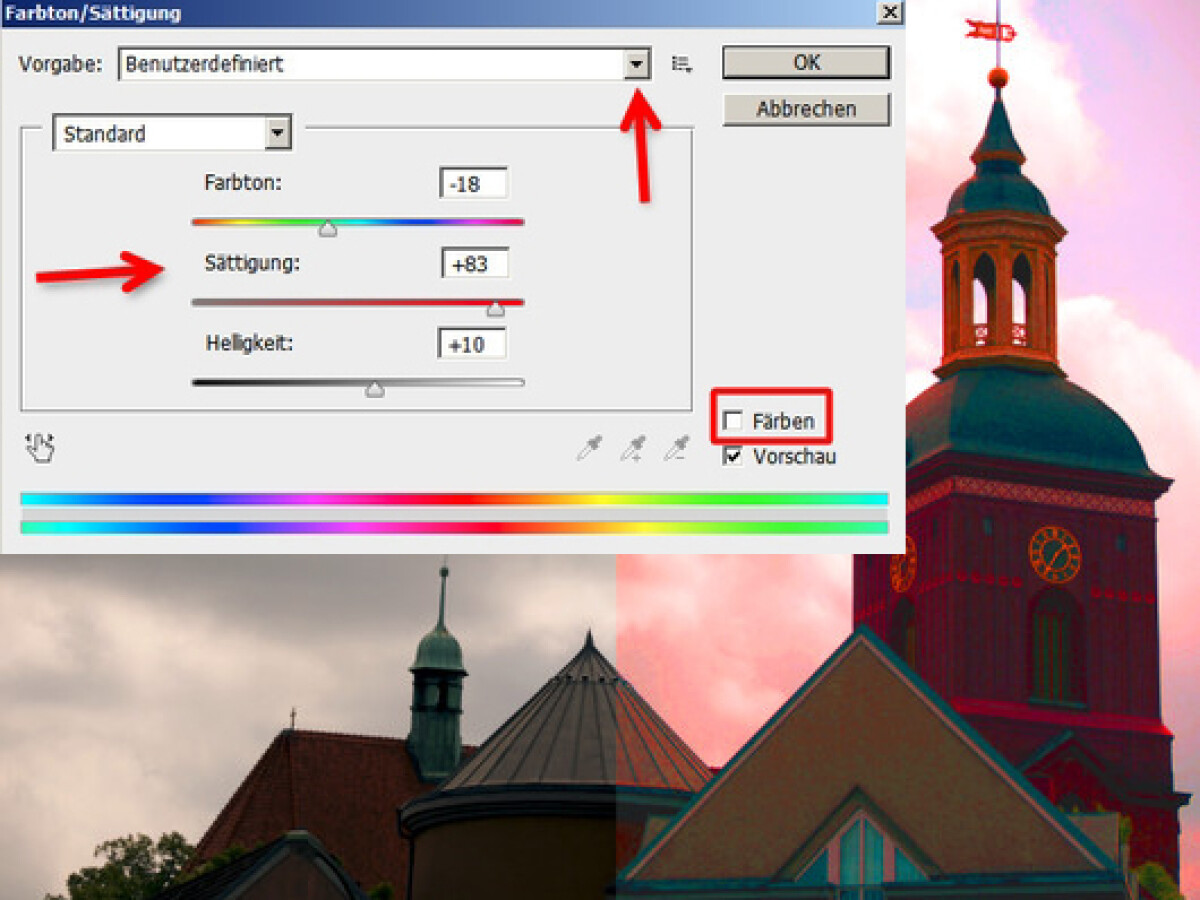Pick the plain eyedropper tool

click(589, 449)
